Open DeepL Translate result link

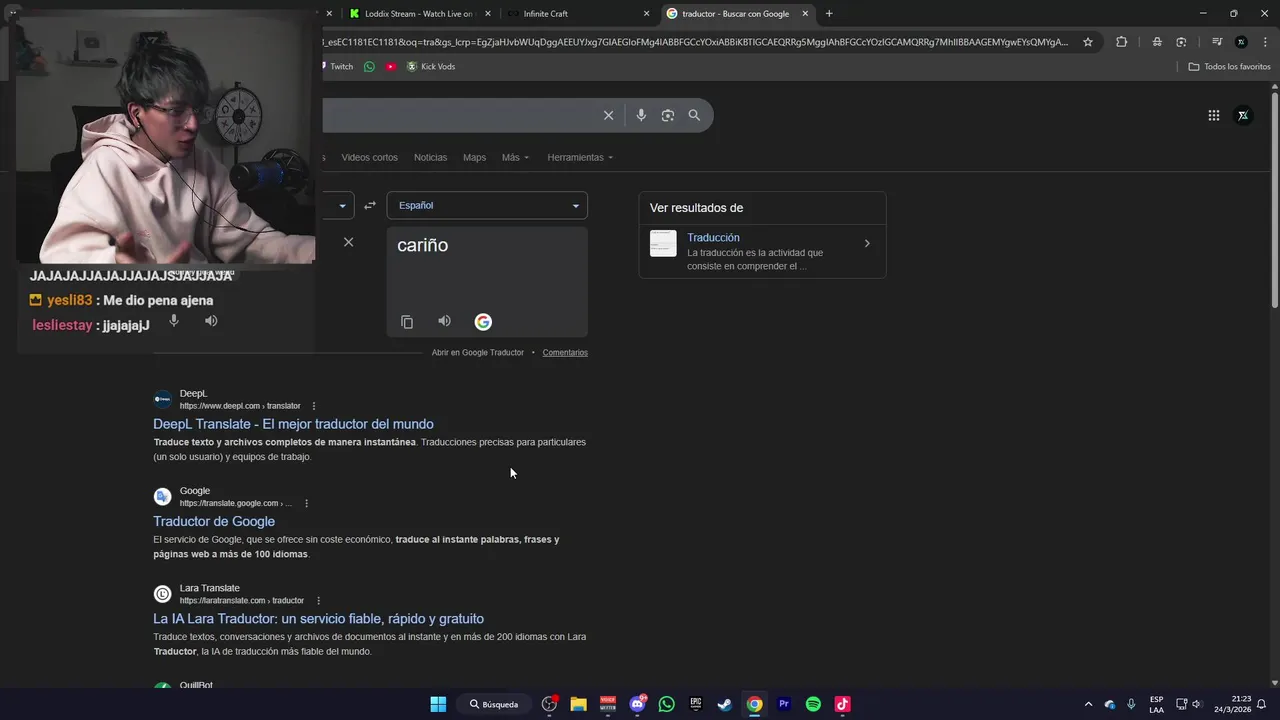[293, 424]
